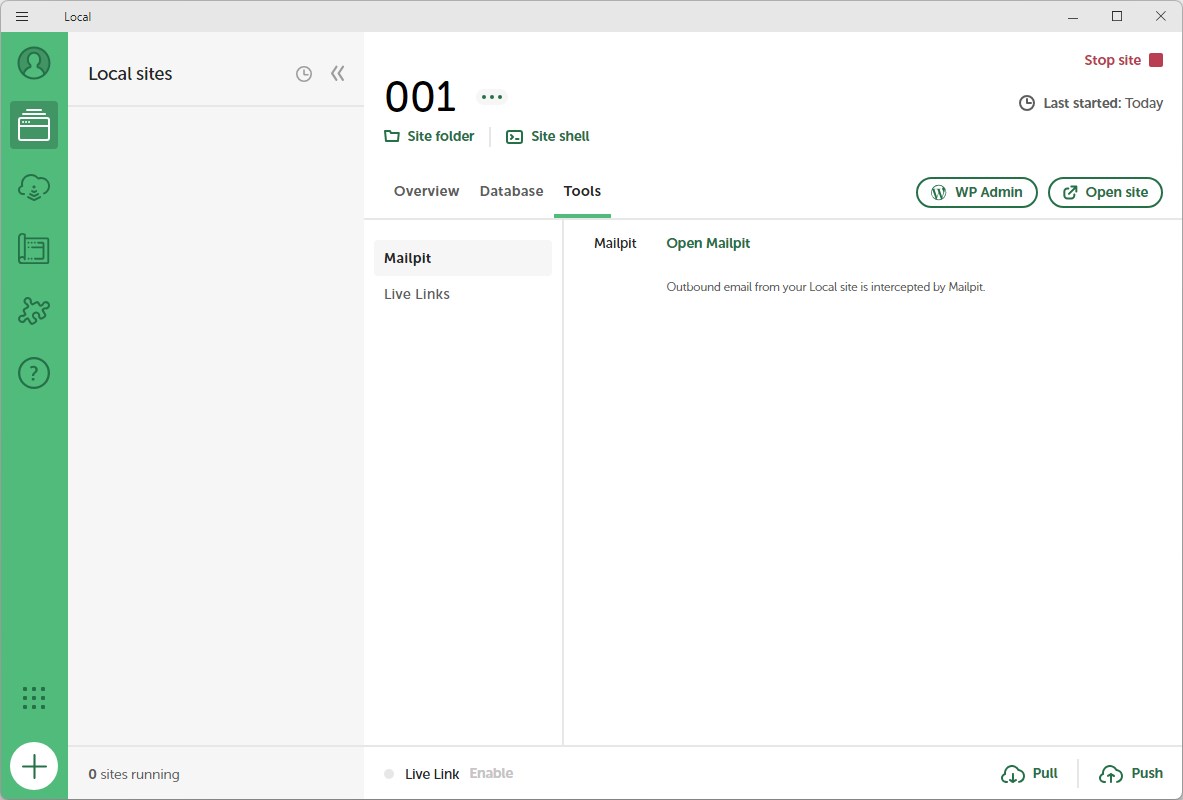Sort sites by the clock icon
This screenshot has width=1183, height=800.
coord(304,74)
